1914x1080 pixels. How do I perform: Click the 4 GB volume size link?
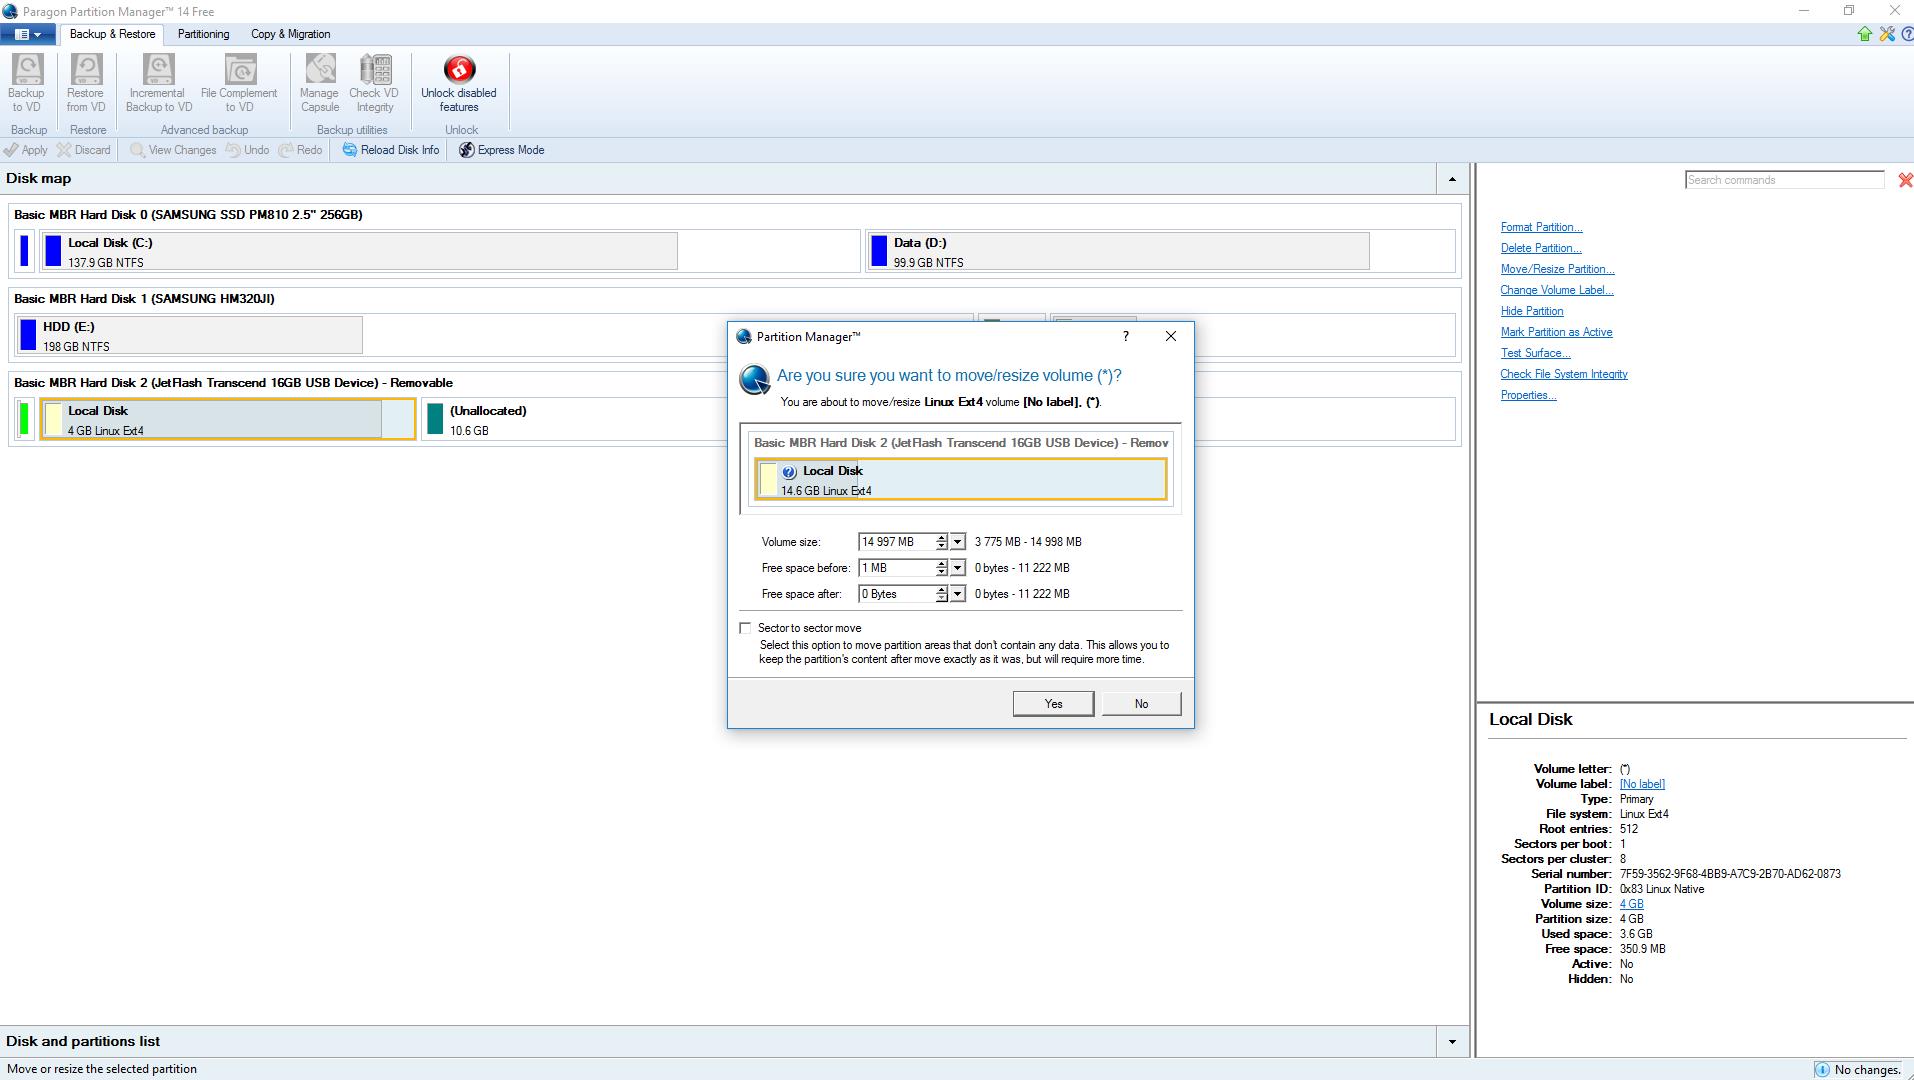click(1631, 904)
